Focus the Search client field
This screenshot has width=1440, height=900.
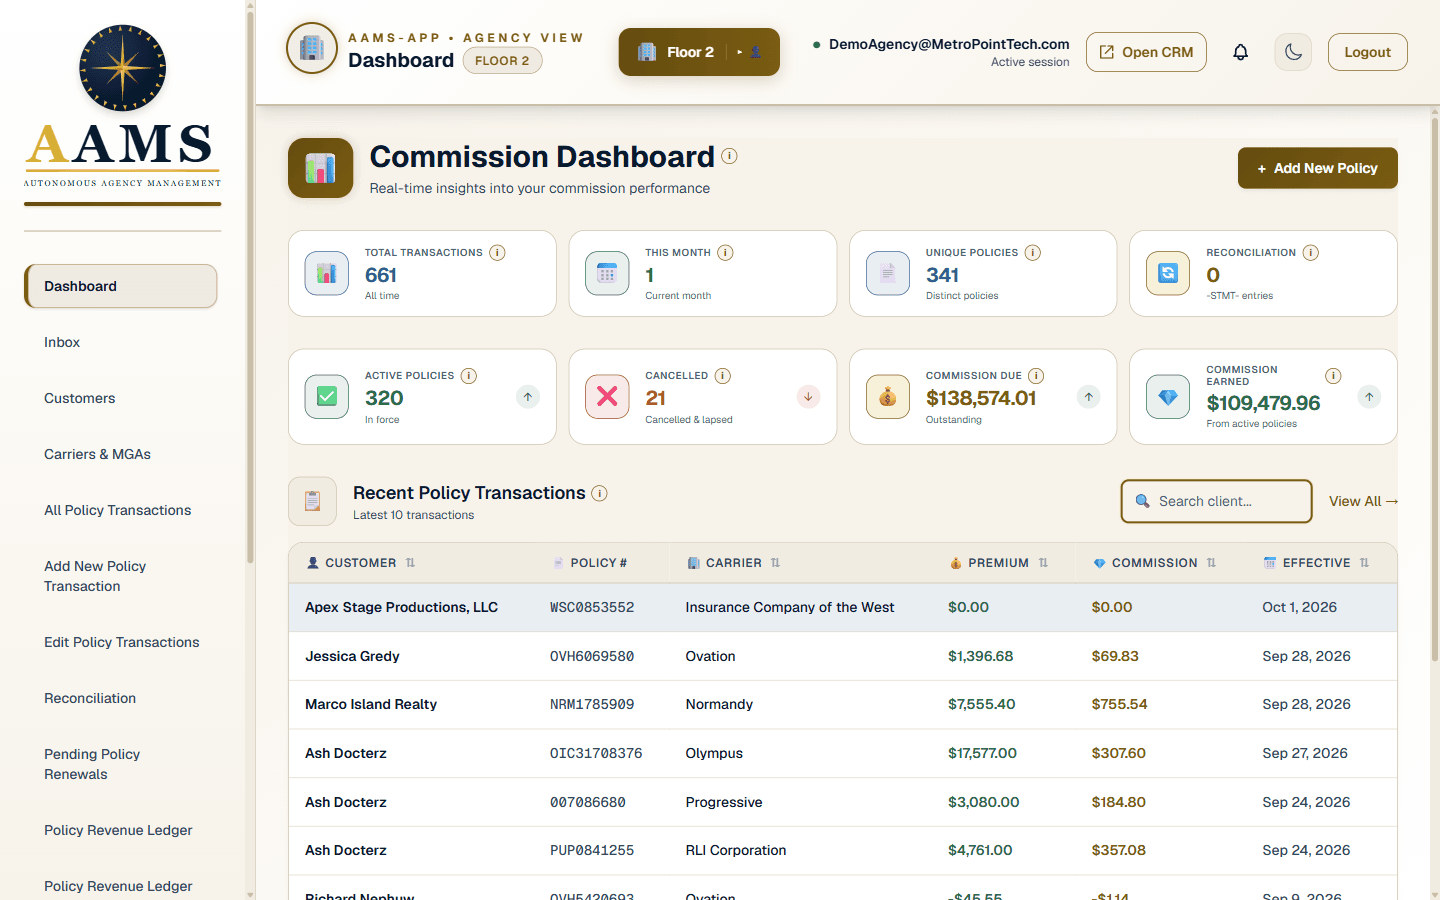click(x=1216, y=501)
